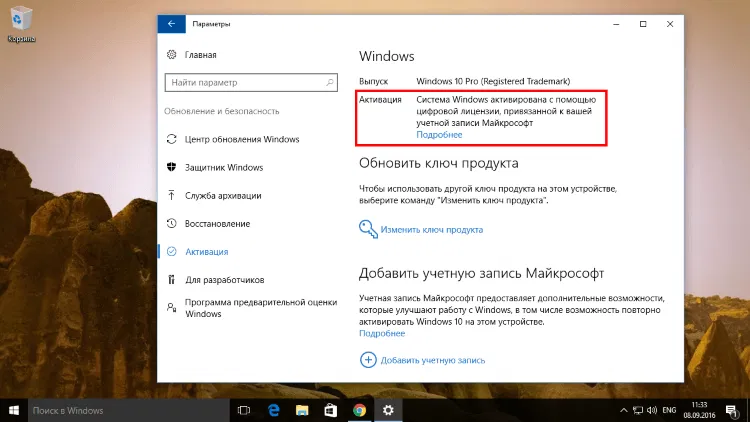Click the Settings gear on taskbar

pos(388,411)
